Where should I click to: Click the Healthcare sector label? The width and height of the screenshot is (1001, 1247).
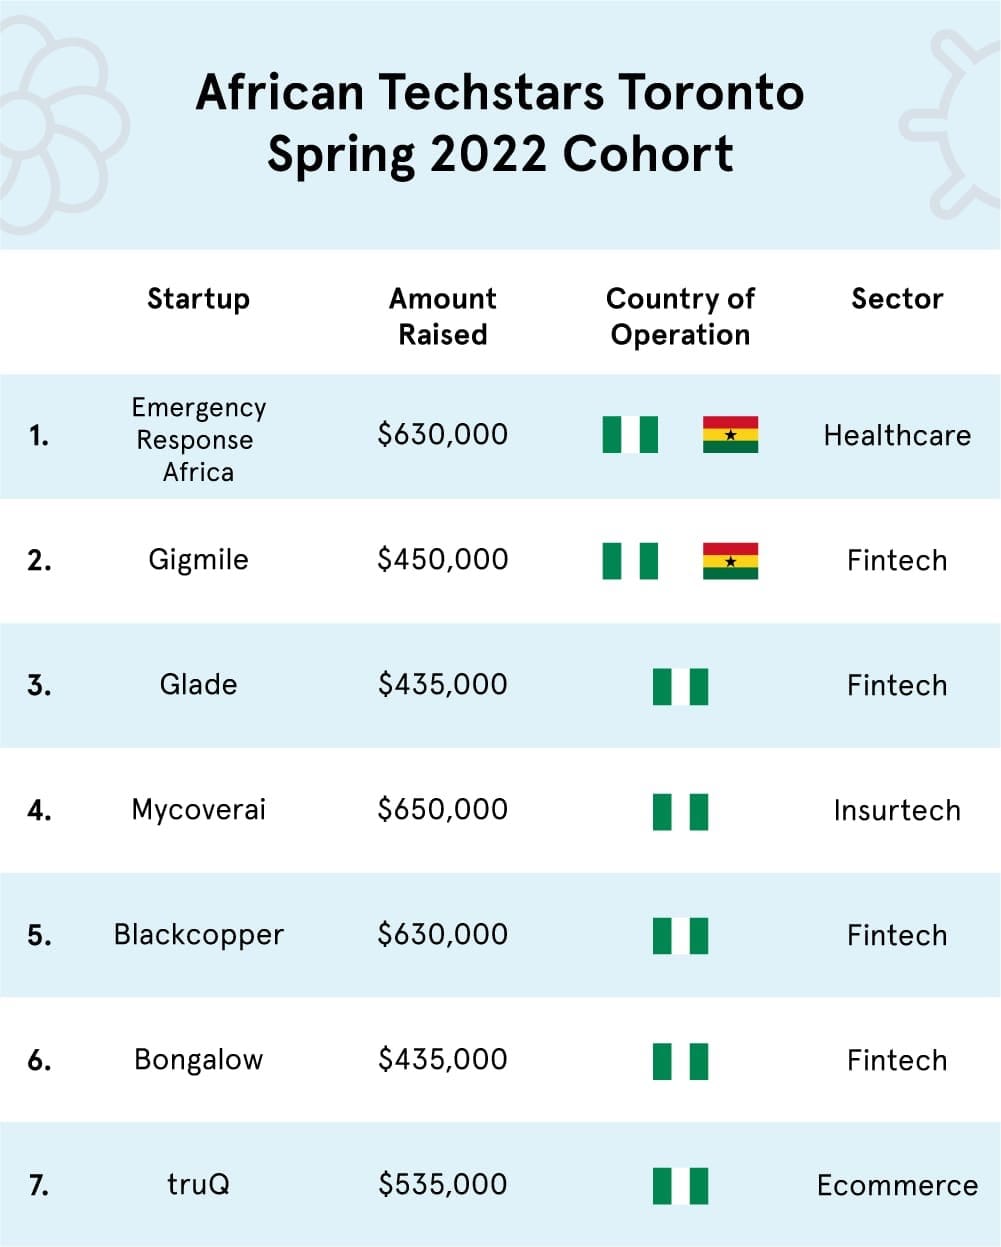(897, 435)
